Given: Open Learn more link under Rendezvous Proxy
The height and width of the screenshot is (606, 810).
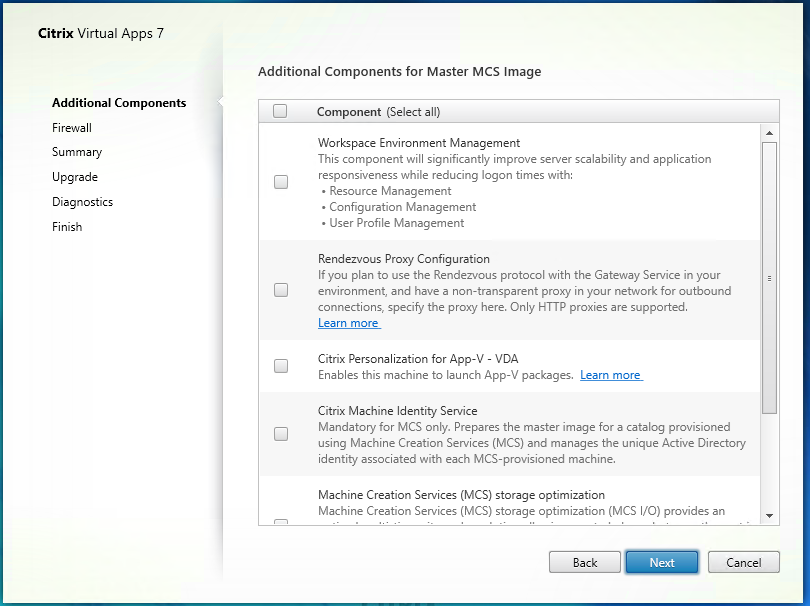Looking at the screenshot, I should point(349,323).
